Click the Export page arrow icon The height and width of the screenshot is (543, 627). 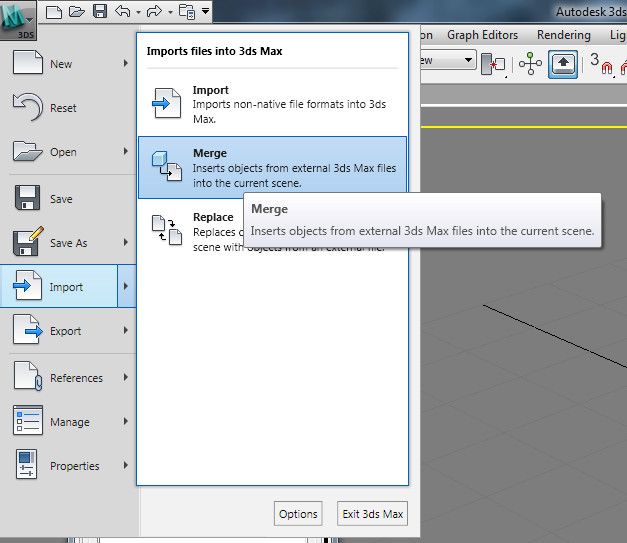tap(28, 329)
